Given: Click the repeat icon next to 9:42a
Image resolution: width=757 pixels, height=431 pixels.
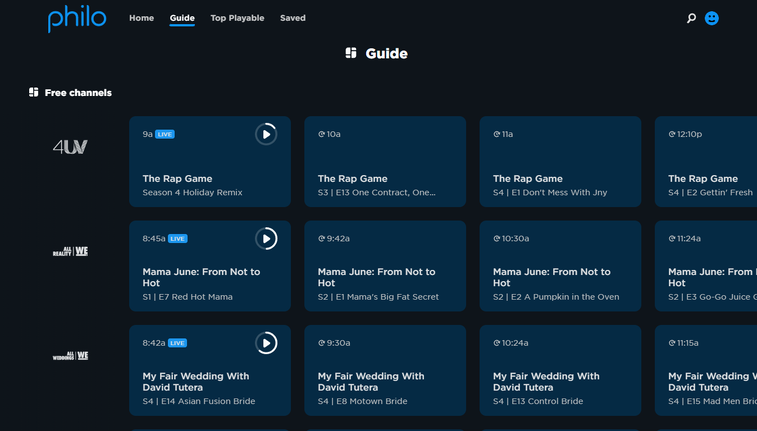Looking at the screenshot, I should coord(322,238).
